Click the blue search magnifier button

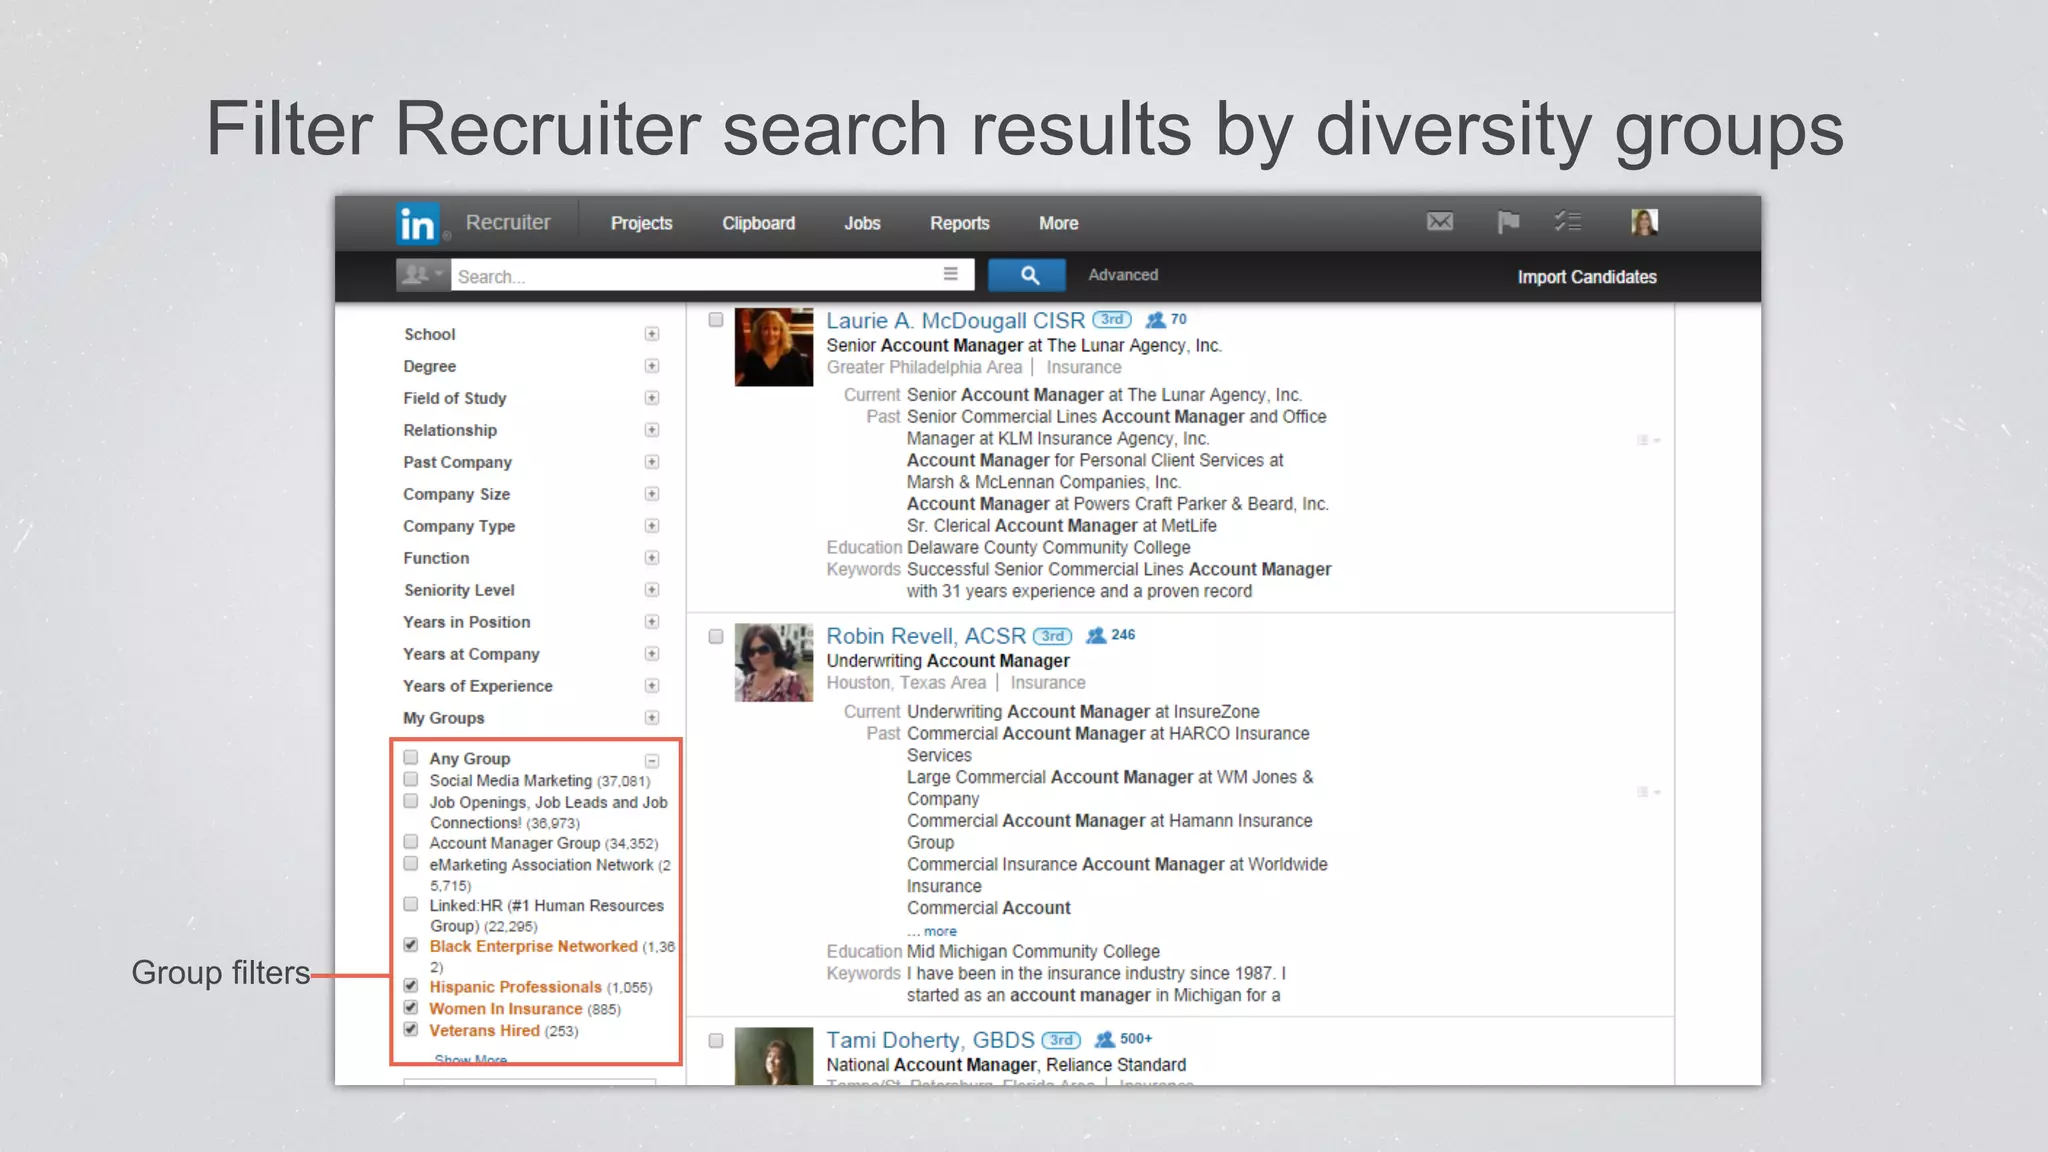coord(1027,275)
